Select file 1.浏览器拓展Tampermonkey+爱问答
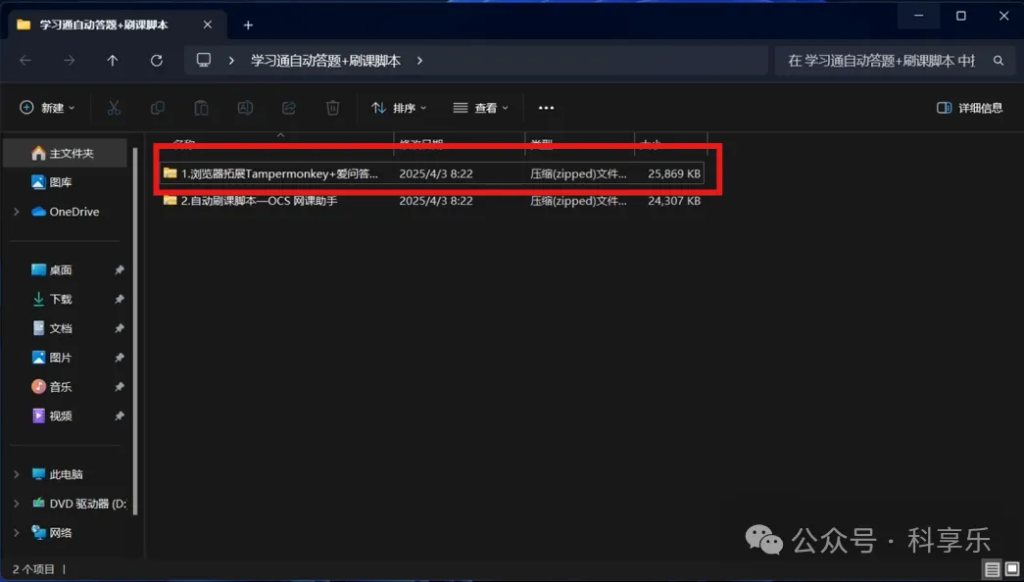The height and width of the screenshot is (582, 1024). 432,174
